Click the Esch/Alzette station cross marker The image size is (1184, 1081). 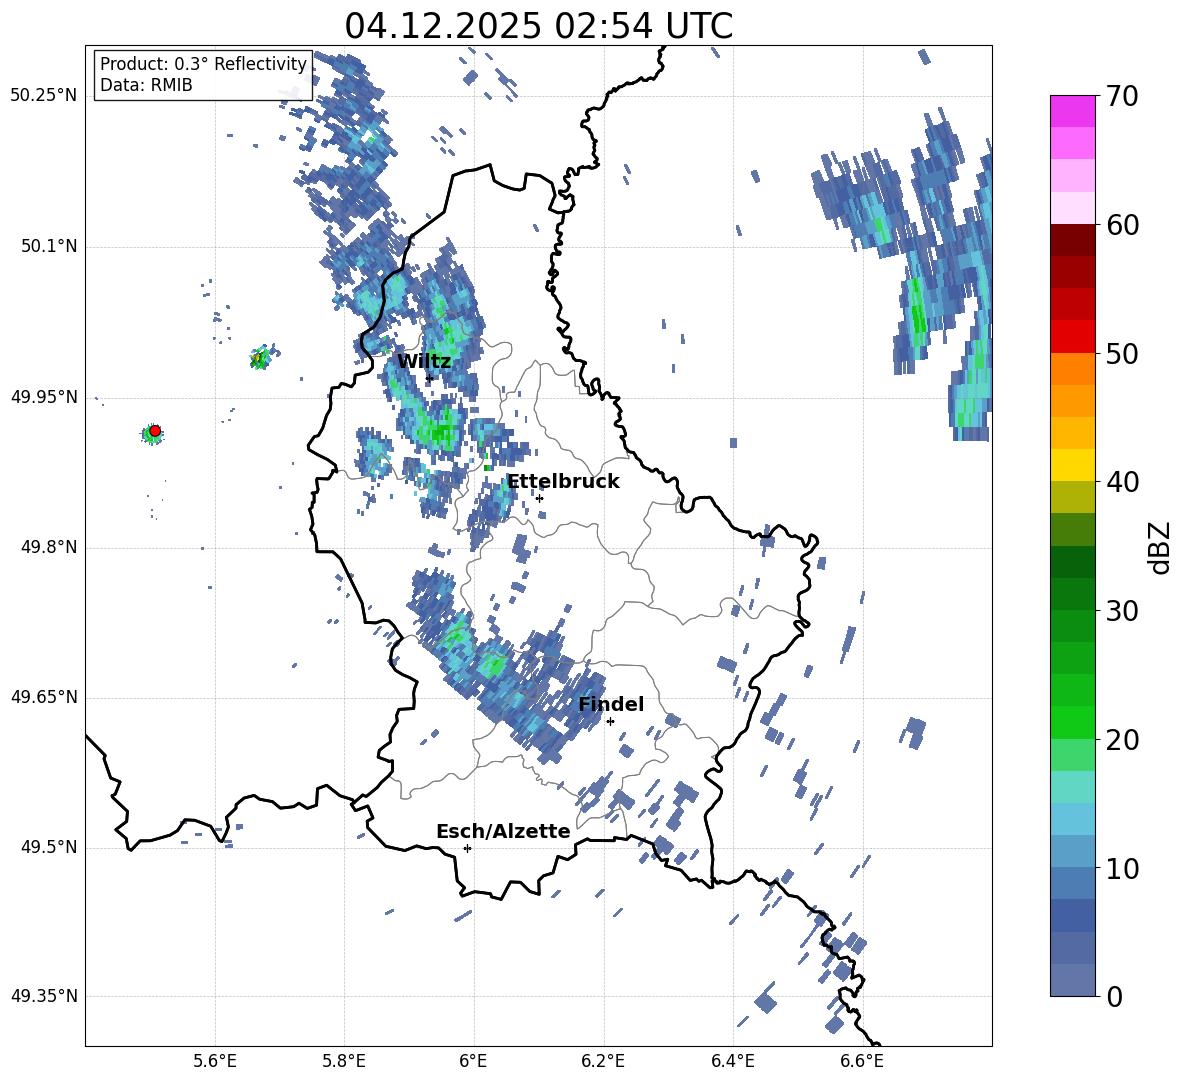(x=467, y=848)
